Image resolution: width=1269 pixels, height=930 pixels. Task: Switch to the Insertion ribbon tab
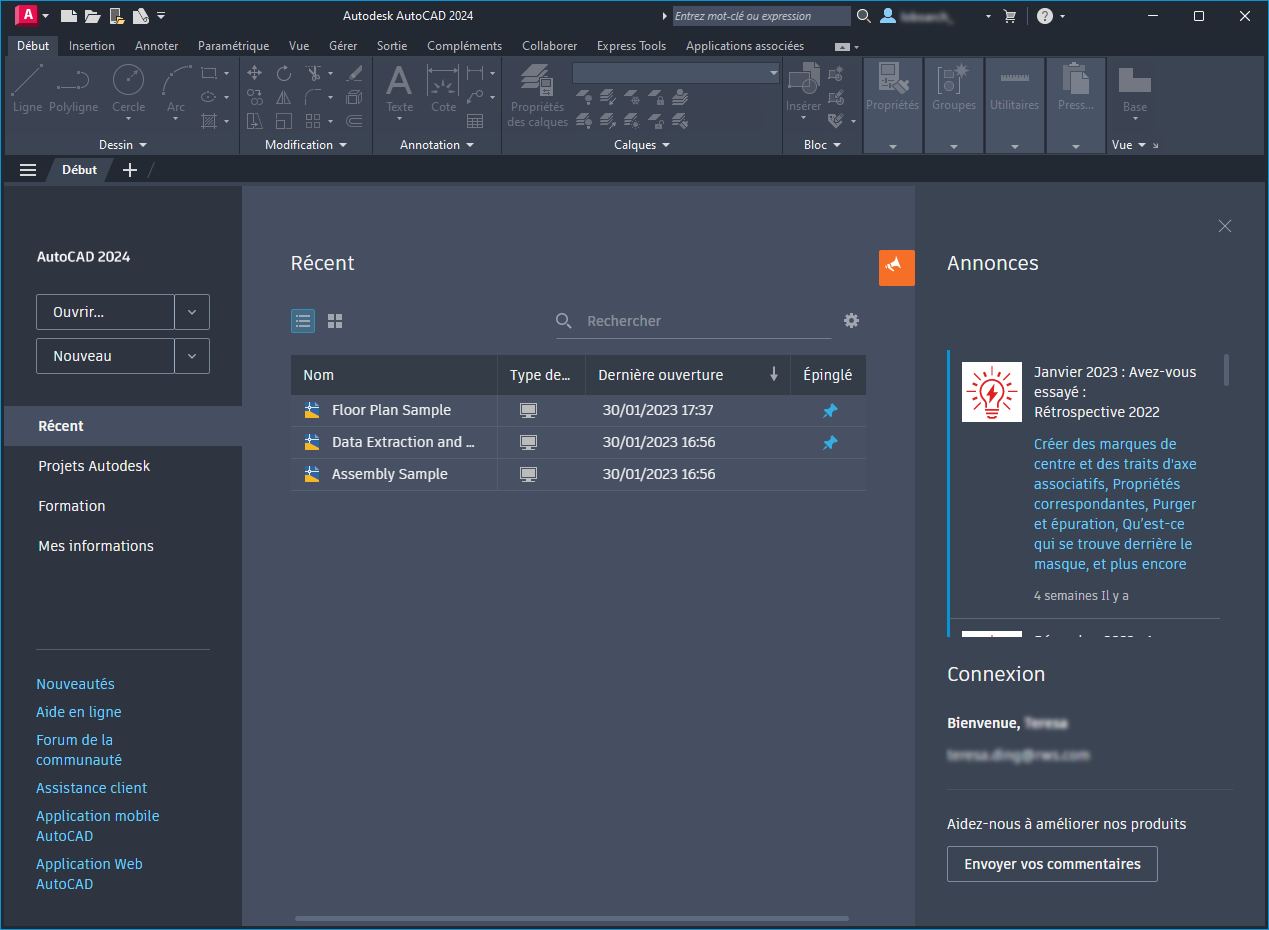[92, 46]
